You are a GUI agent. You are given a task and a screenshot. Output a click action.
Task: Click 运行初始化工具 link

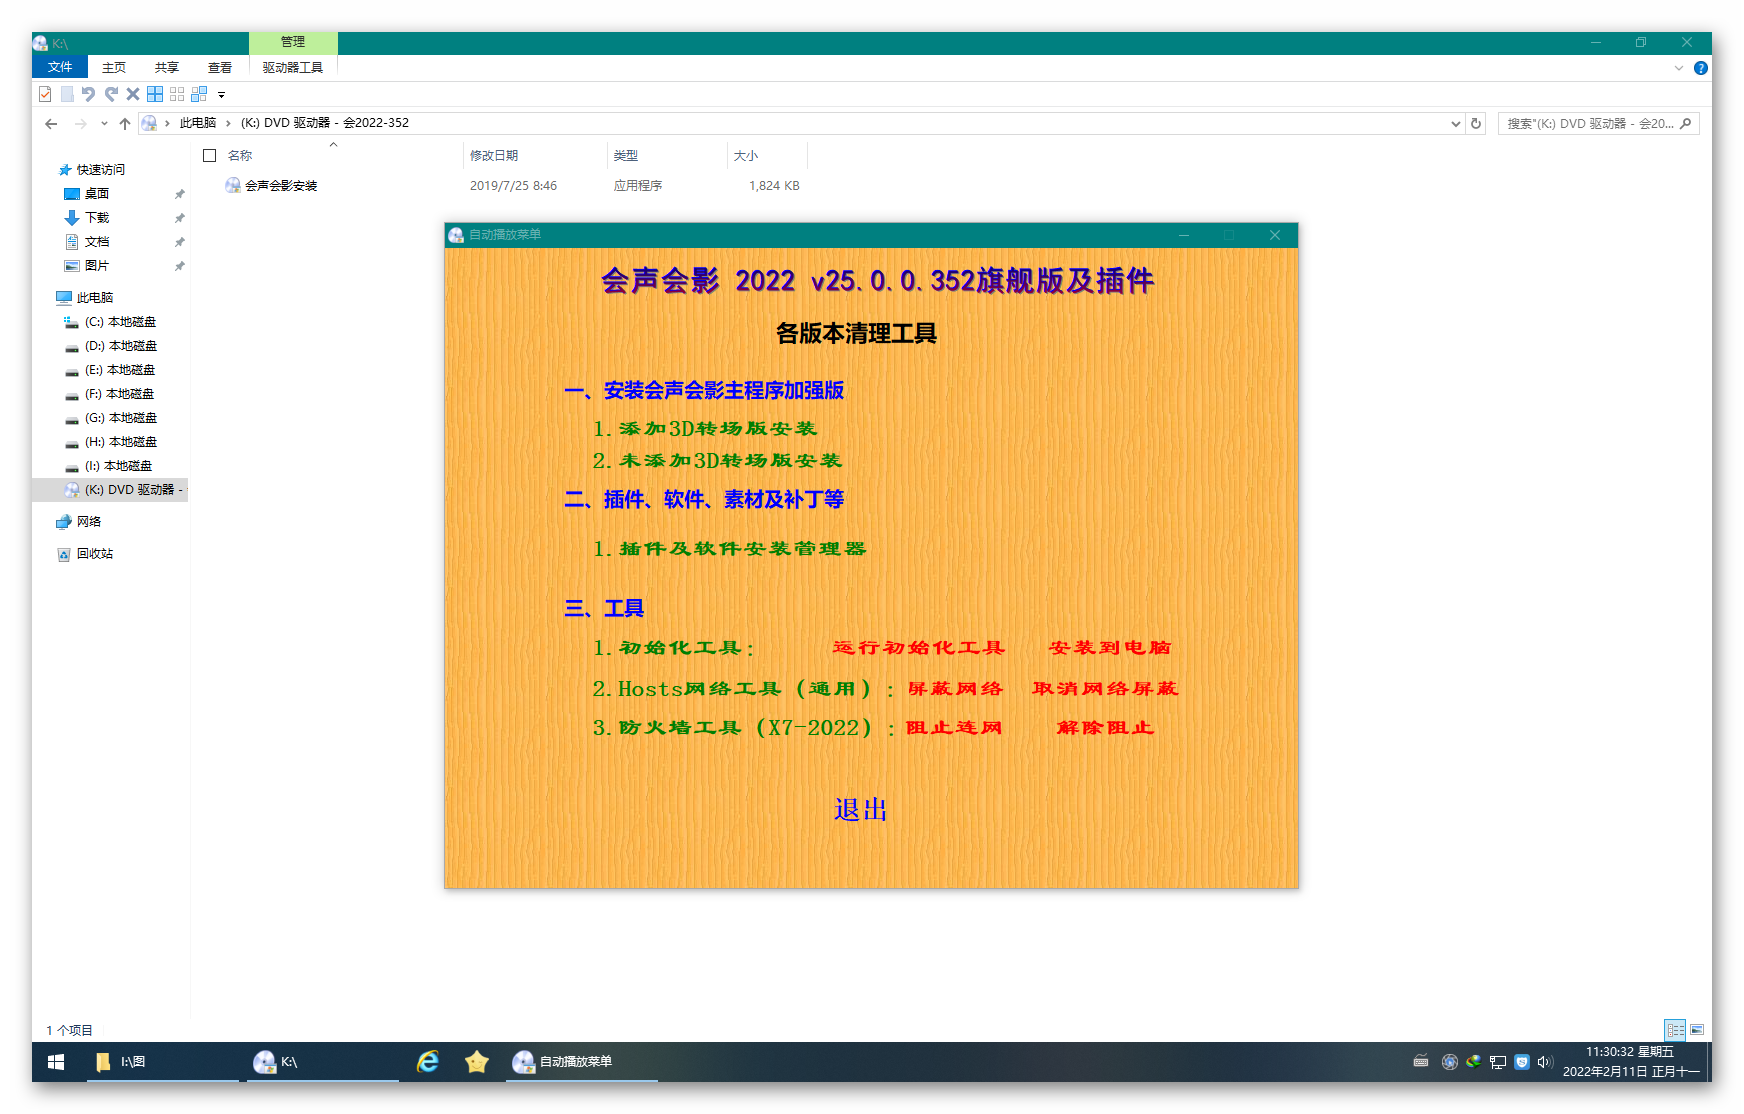click(918, 647)
